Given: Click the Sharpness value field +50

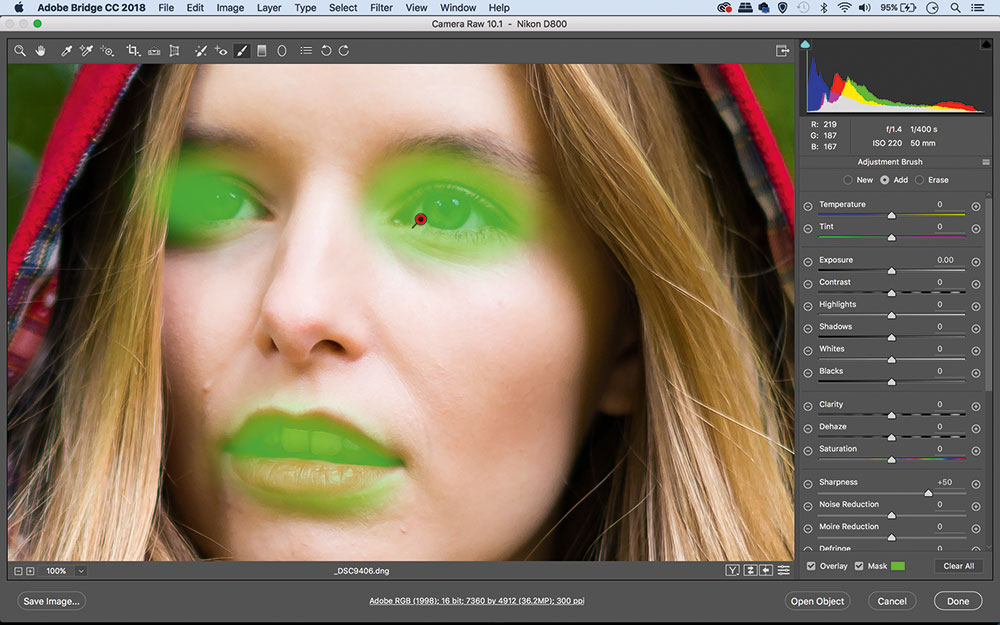Looking at the screenshot, I should [945, 482].
